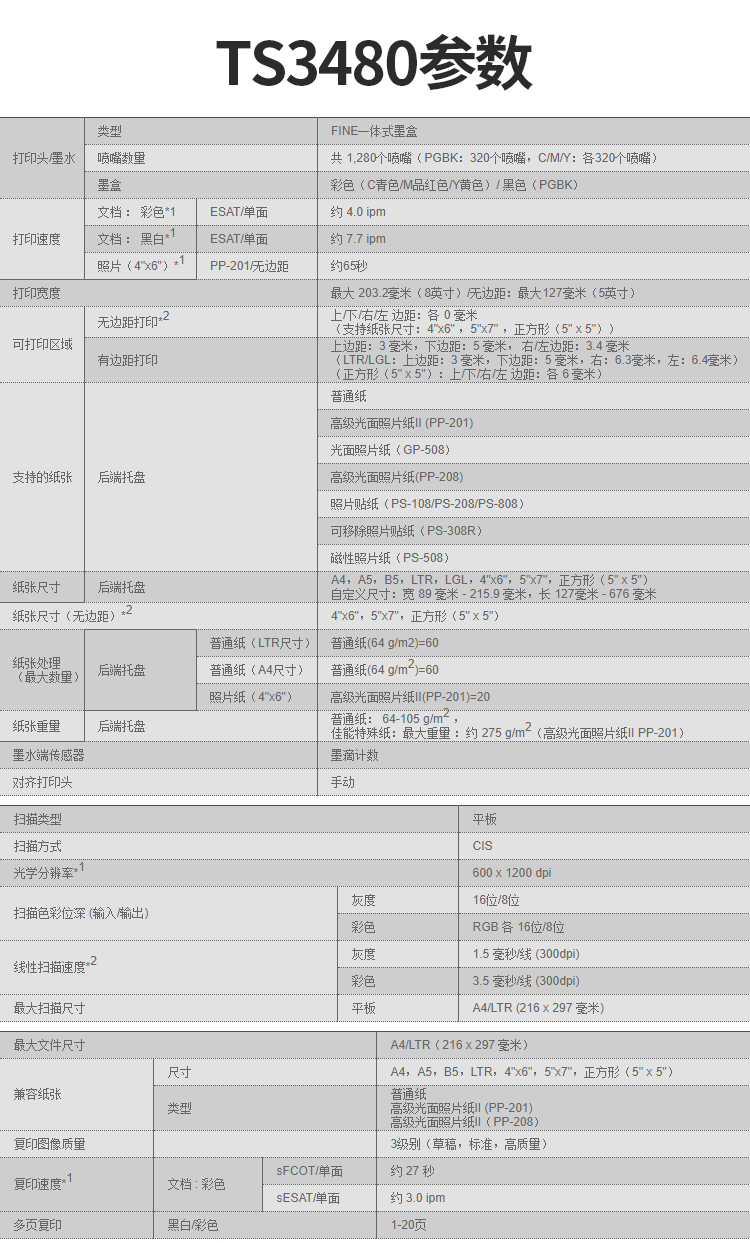Select the 对齐打印头 row label
Viewport: 750px width, 1243px height.
click(43, 782)
